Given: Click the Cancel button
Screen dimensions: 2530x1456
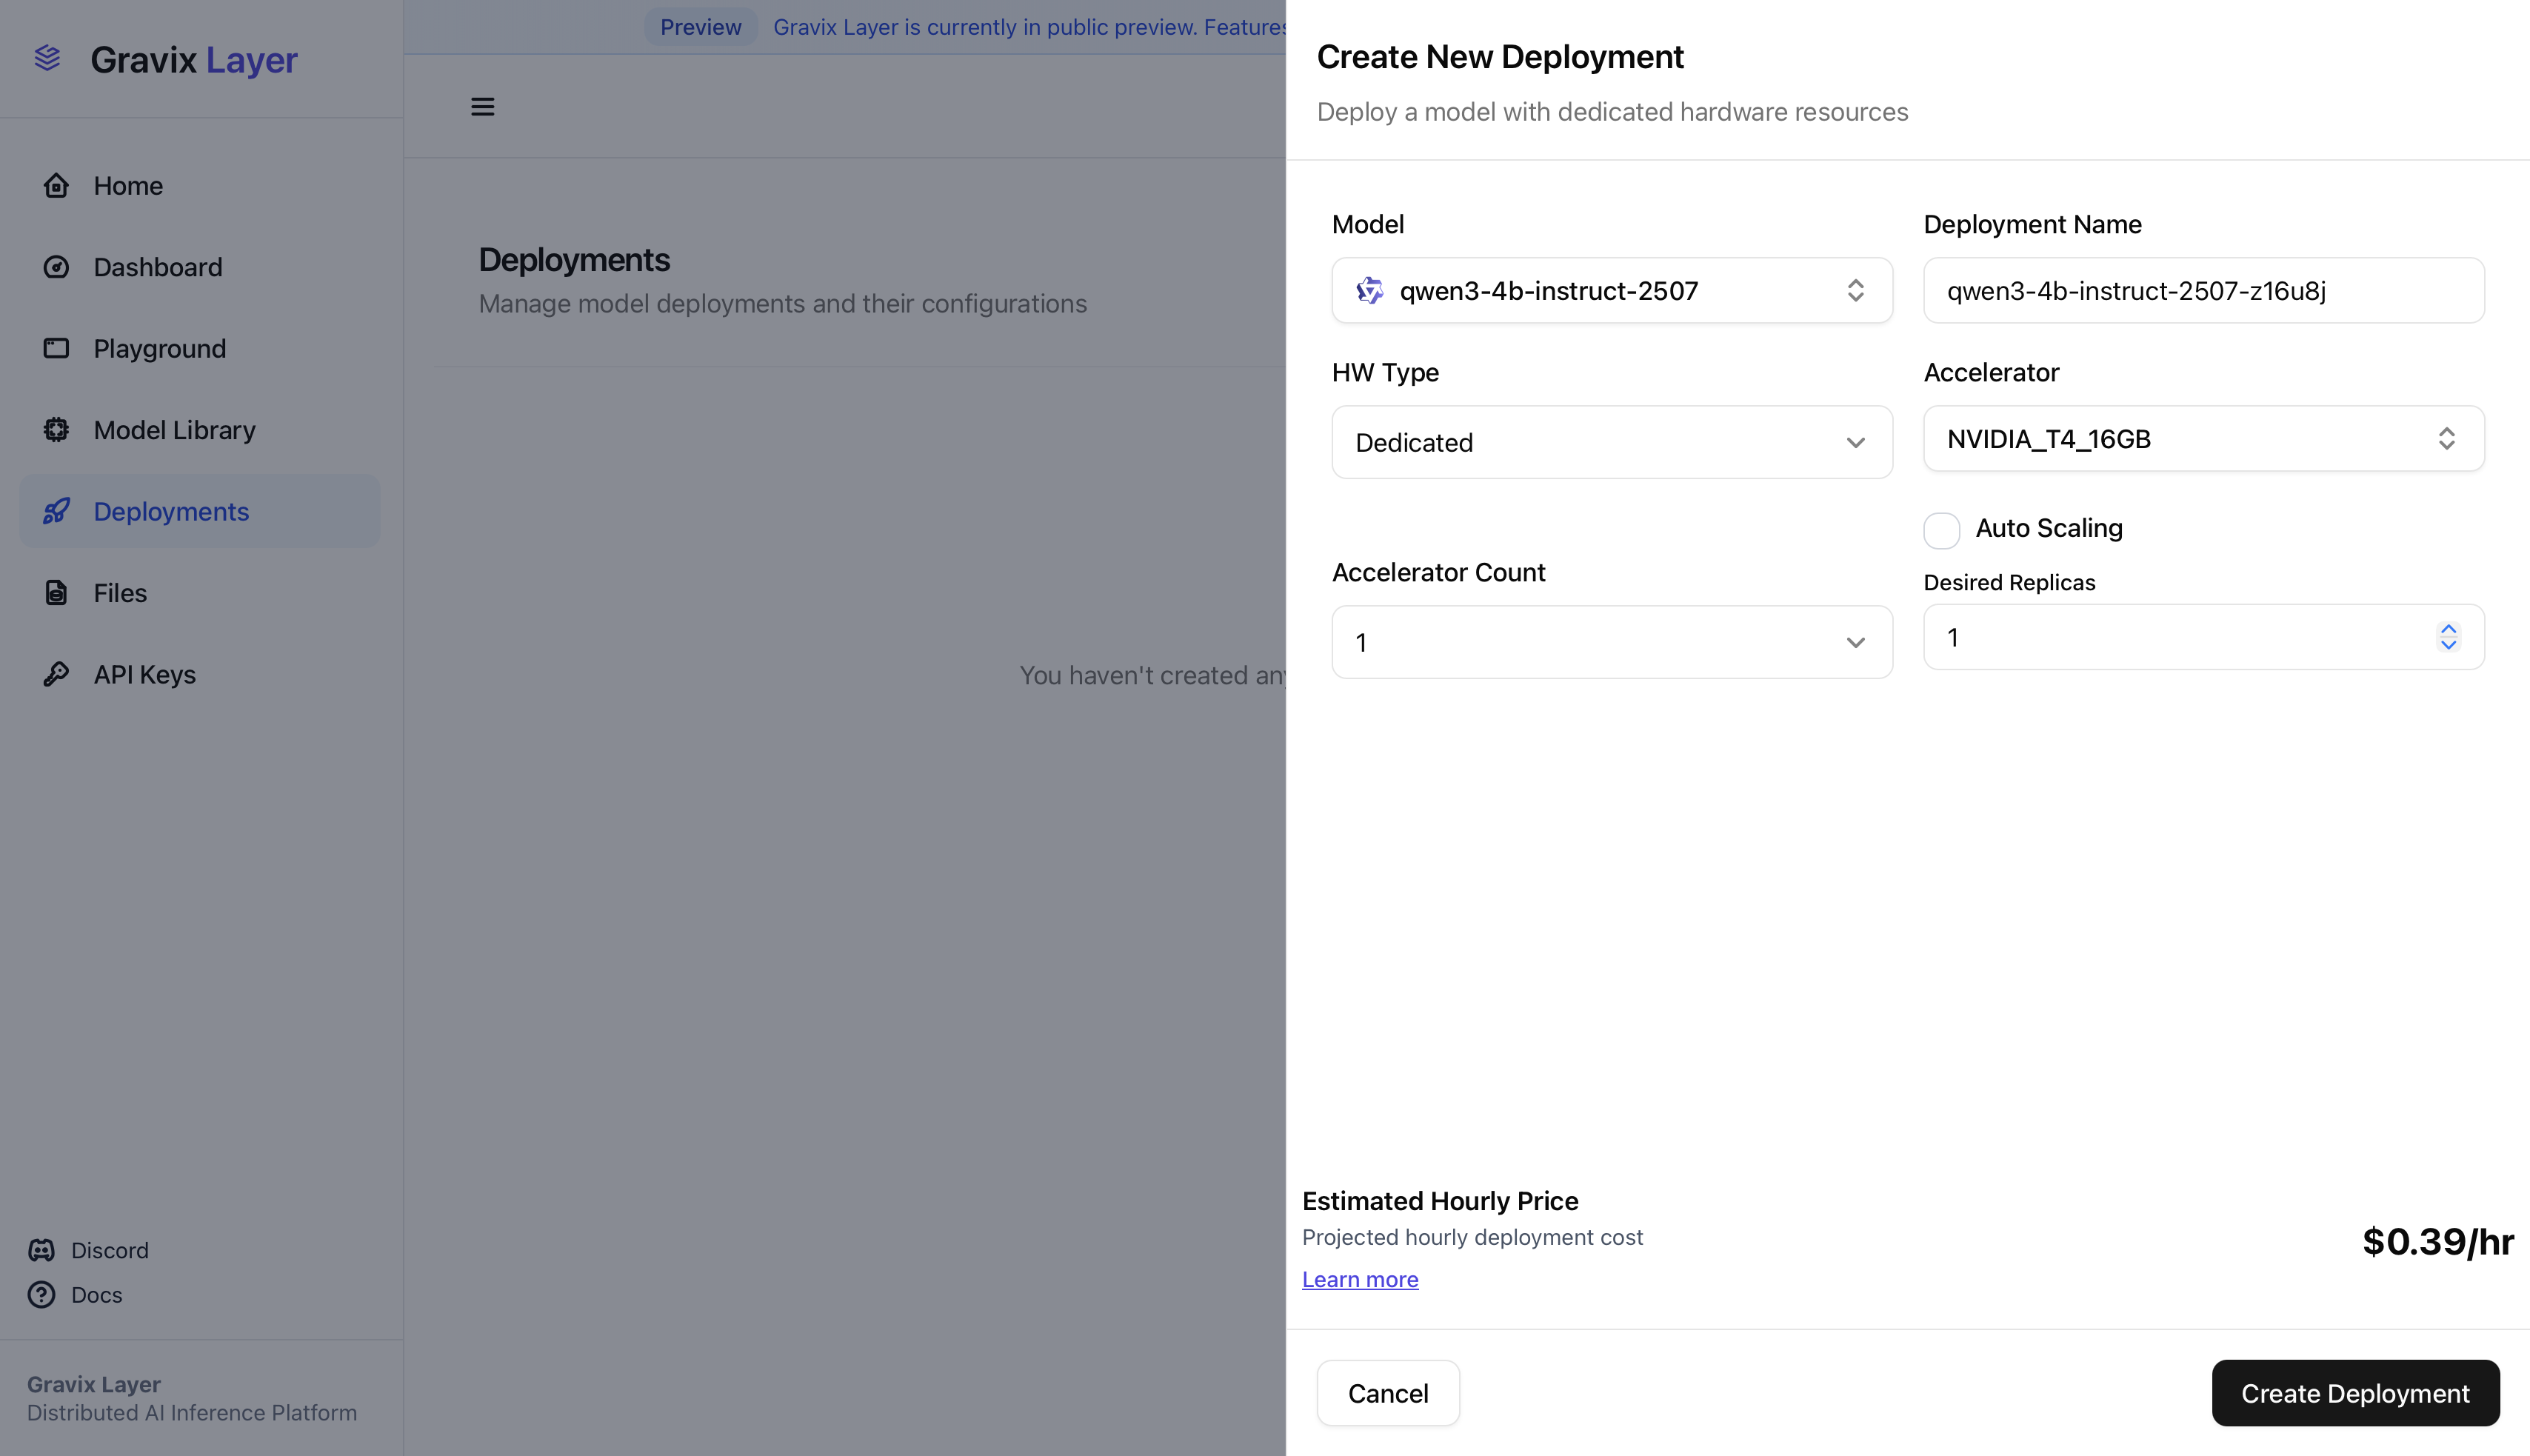Looking at the screenshot, I should pos(1387,1393).
